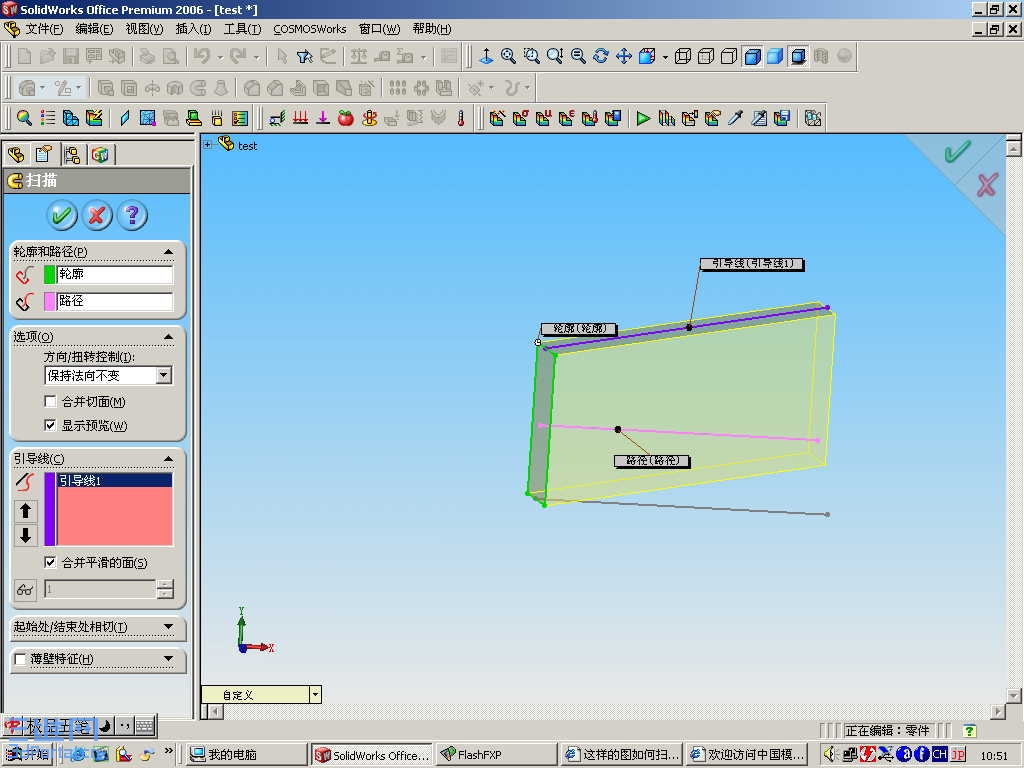Screen dimensions: 1024x768
Task: Move guide curve down with down arrow
Action: pyautogui.click(x=25, y=535)
